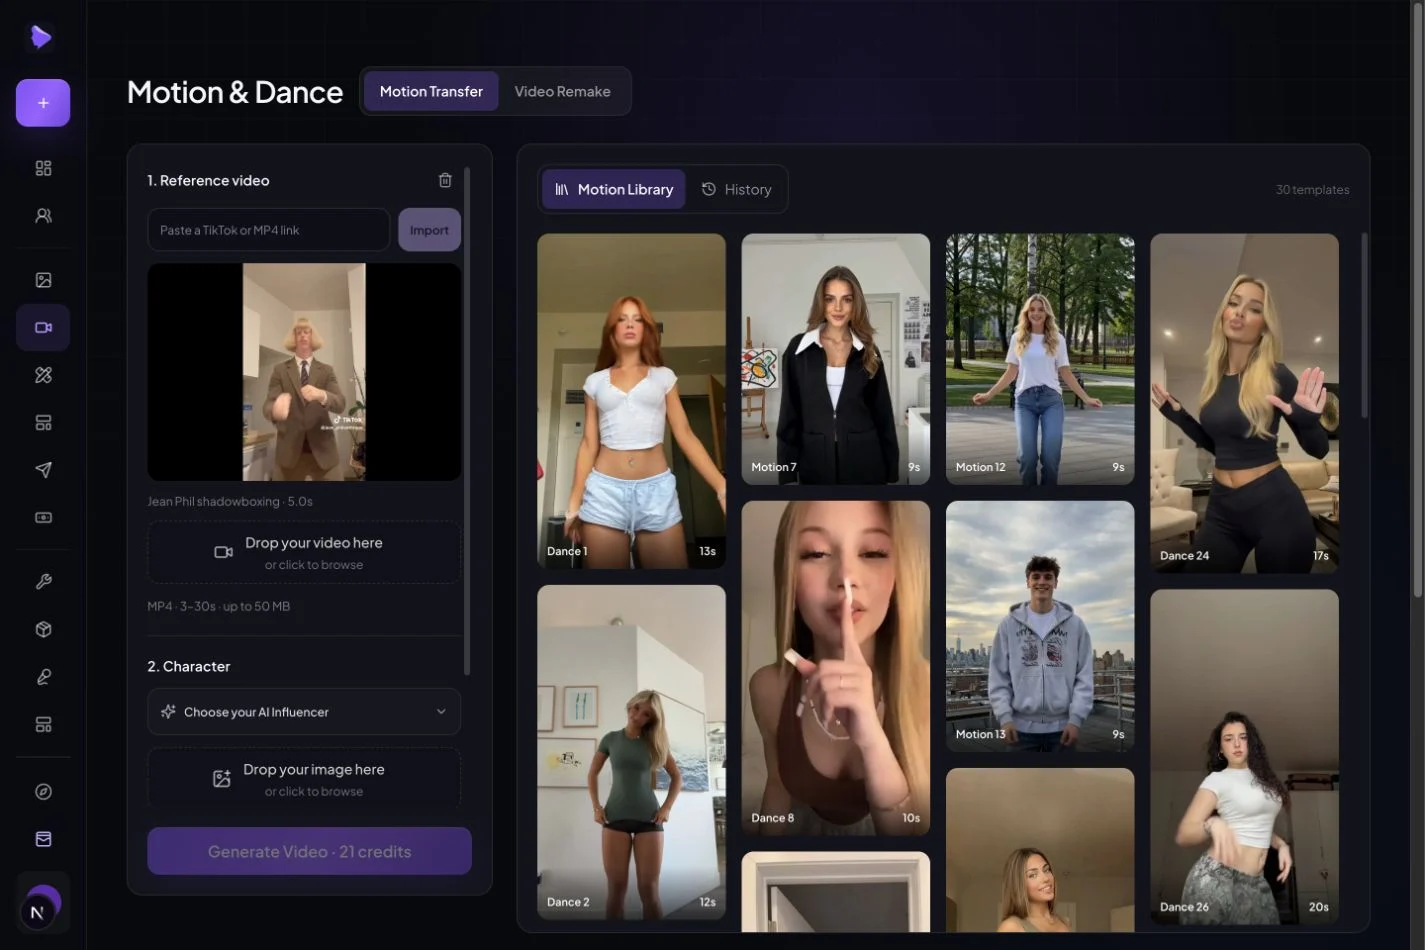Switch to the Motion Transfer tab
Image resolution: width=1425 pixels, height=950 pixels.
(431, 91)
